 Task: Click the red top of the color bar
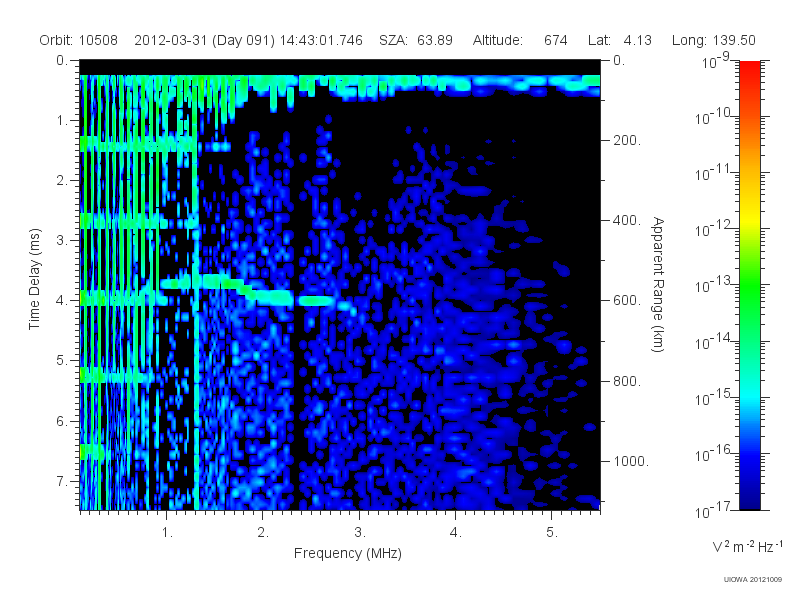(x=750, y=71)
